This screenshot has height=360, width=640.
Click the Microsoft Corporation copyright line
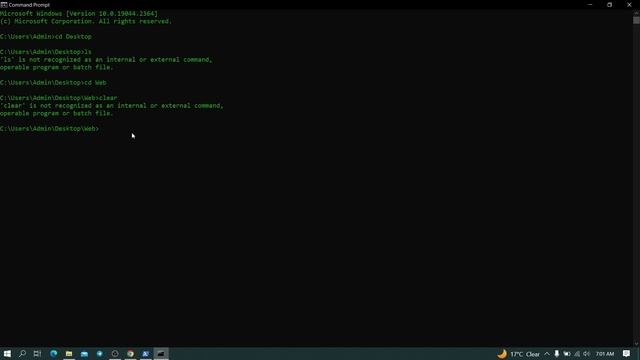[86, 21]
